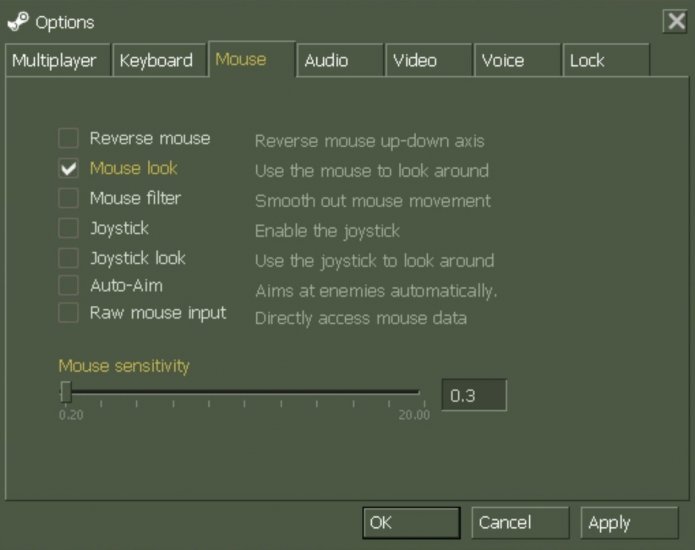This screenshot has height=550, width=695.
Task: Click the Steam logo icon in title bar
Action: 18,21
